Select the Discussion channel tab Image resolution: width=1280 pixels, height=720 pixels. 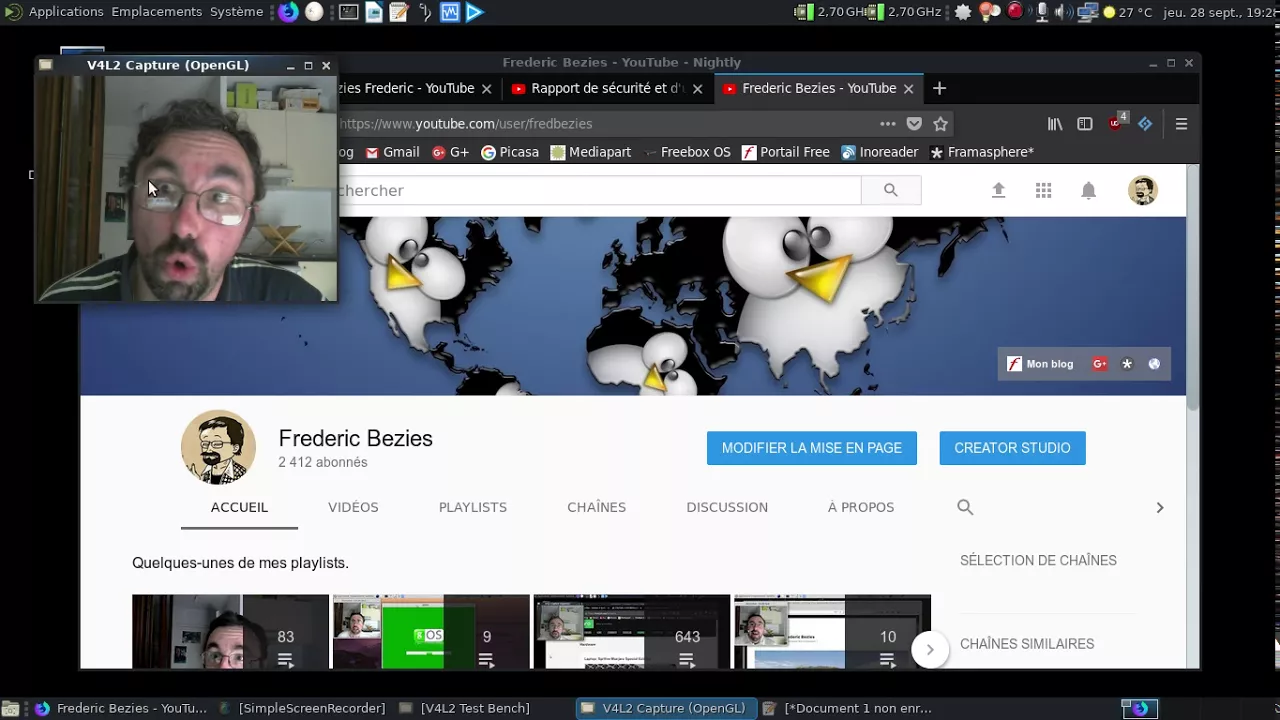(x=727, y=507)
